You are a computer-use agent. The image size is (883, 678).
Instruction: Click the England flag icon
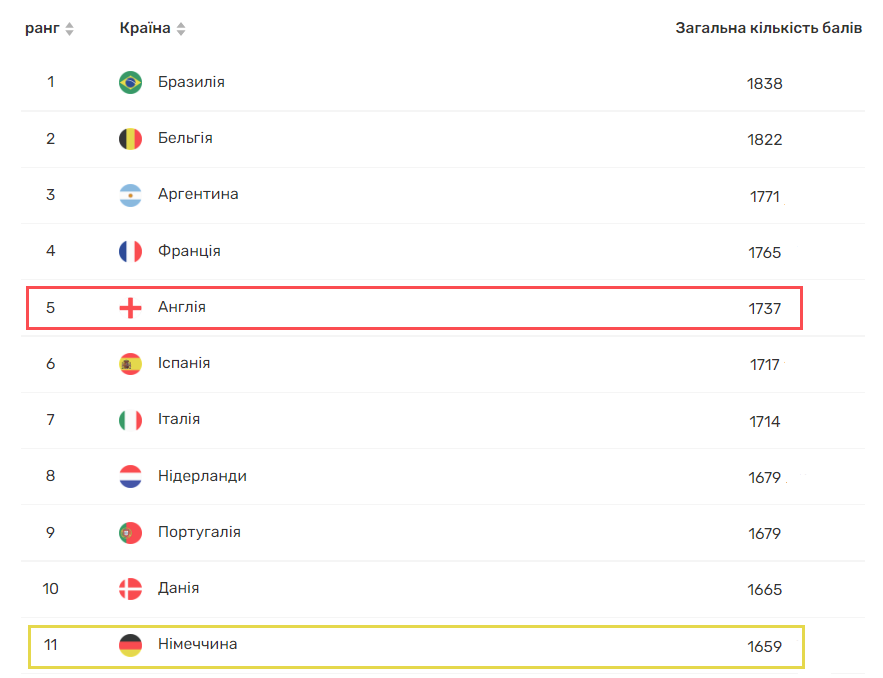130,308
